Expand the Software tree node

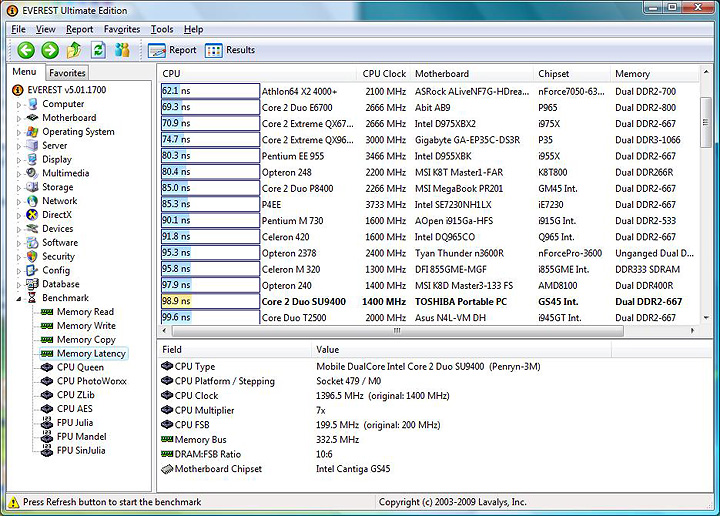[19, 243]
